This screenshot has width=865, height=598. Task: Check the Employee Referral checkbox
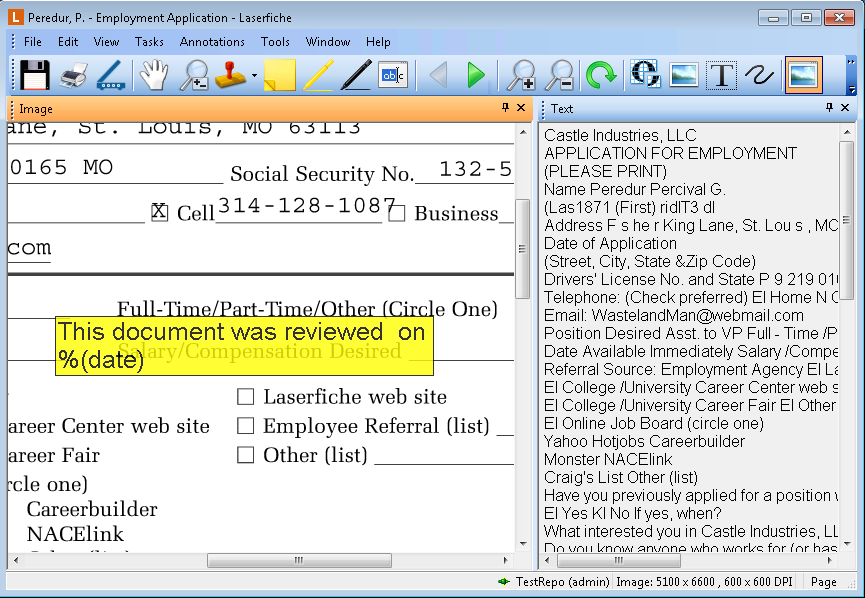245,426
